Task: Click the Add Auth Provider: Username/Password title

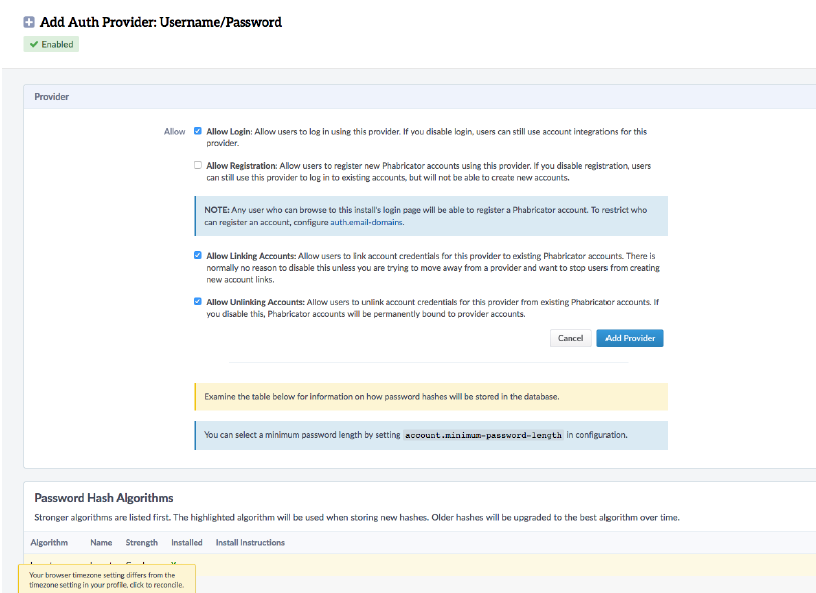Action: [161, 22]
